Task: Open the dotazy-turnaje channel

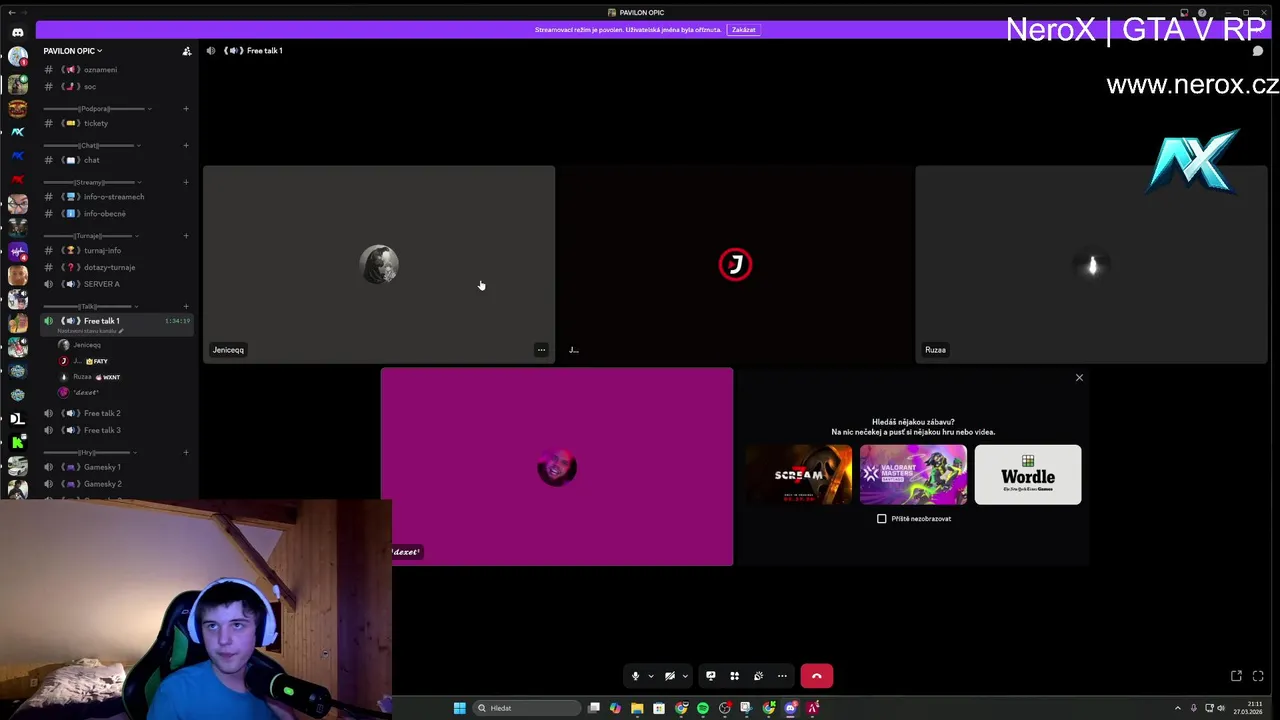Action: 117,267
